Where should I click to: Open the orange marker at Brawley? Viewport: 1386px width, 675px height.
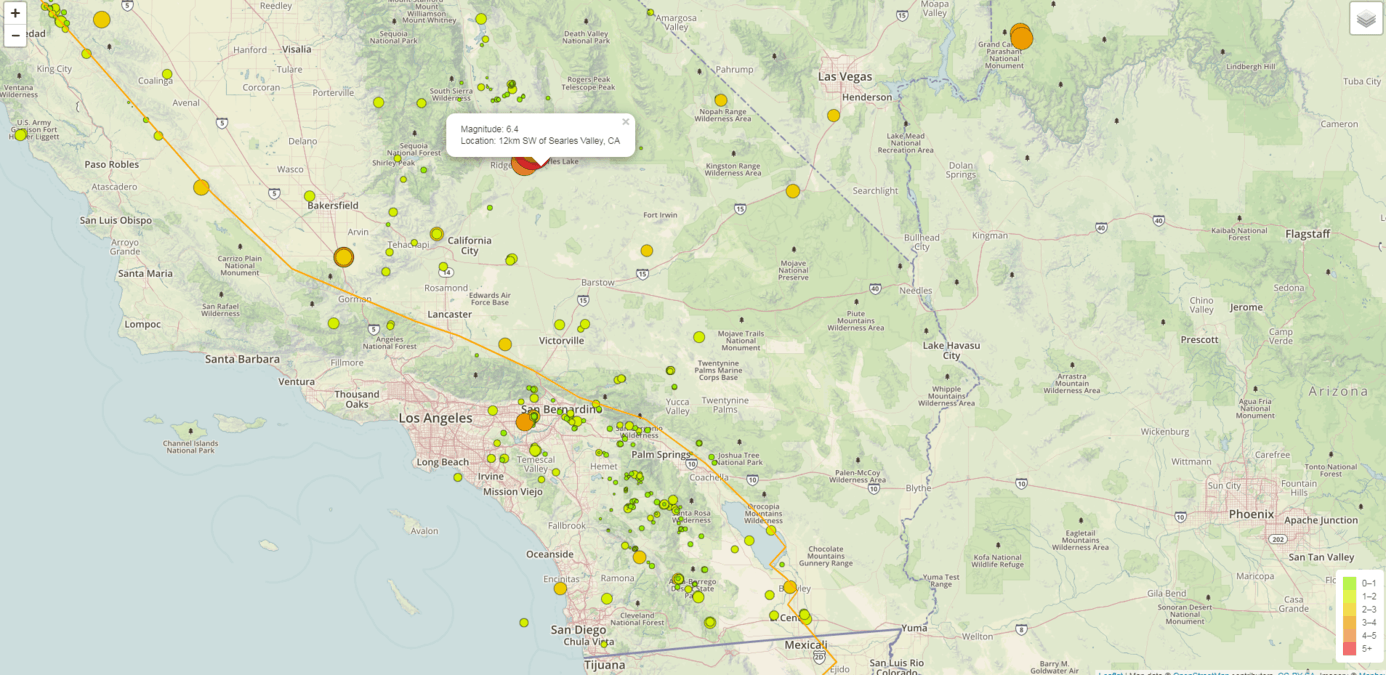[790, 587]
